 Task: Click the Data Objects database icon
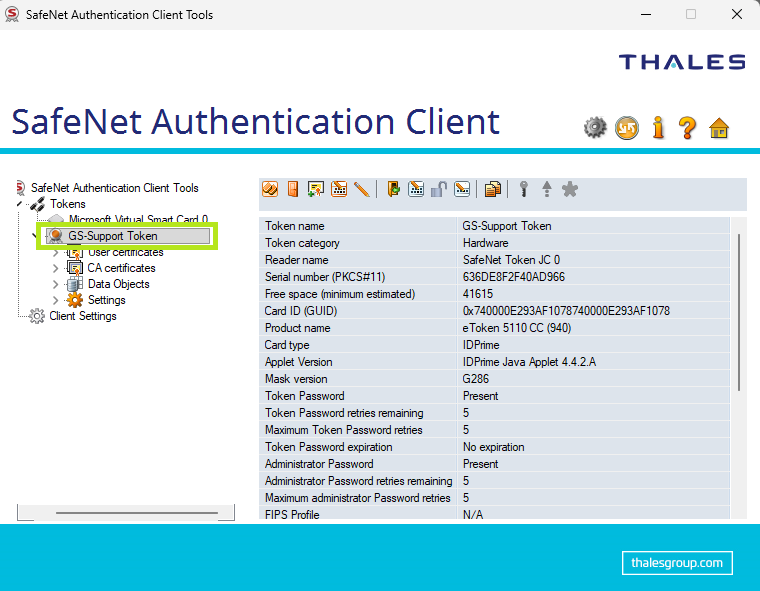click(x=75, y=284)
